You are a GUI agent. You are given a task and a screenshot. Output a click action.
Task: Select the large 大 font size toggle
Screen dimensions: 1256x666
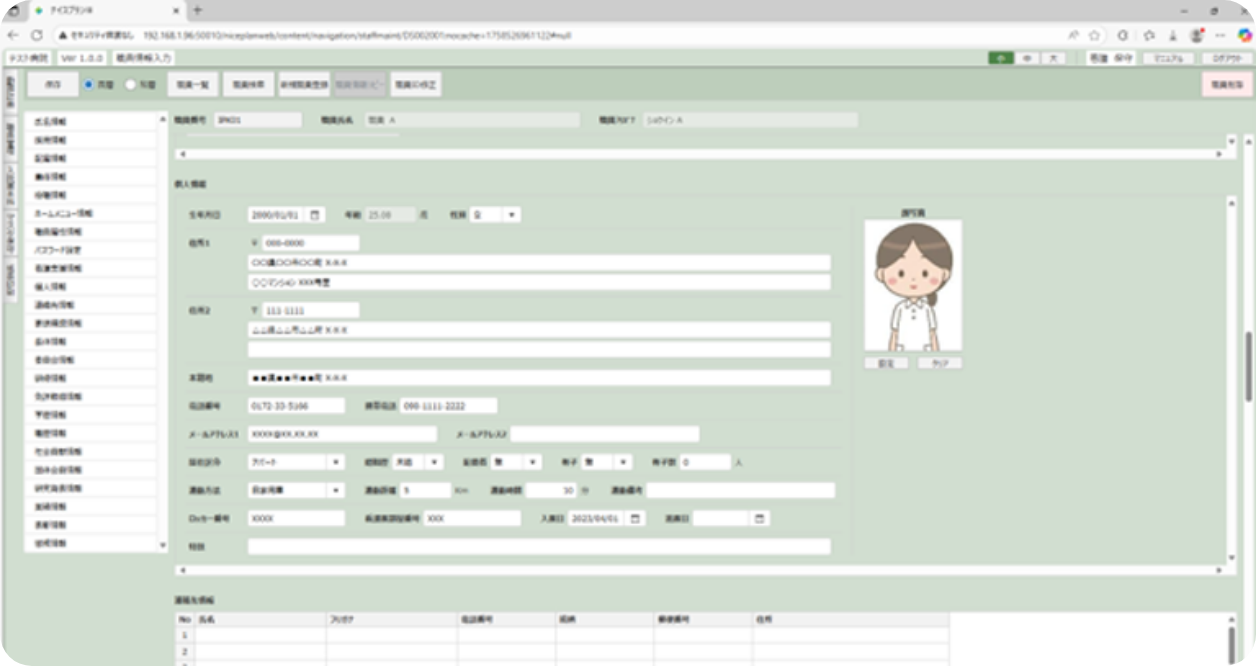point(1054,59)
